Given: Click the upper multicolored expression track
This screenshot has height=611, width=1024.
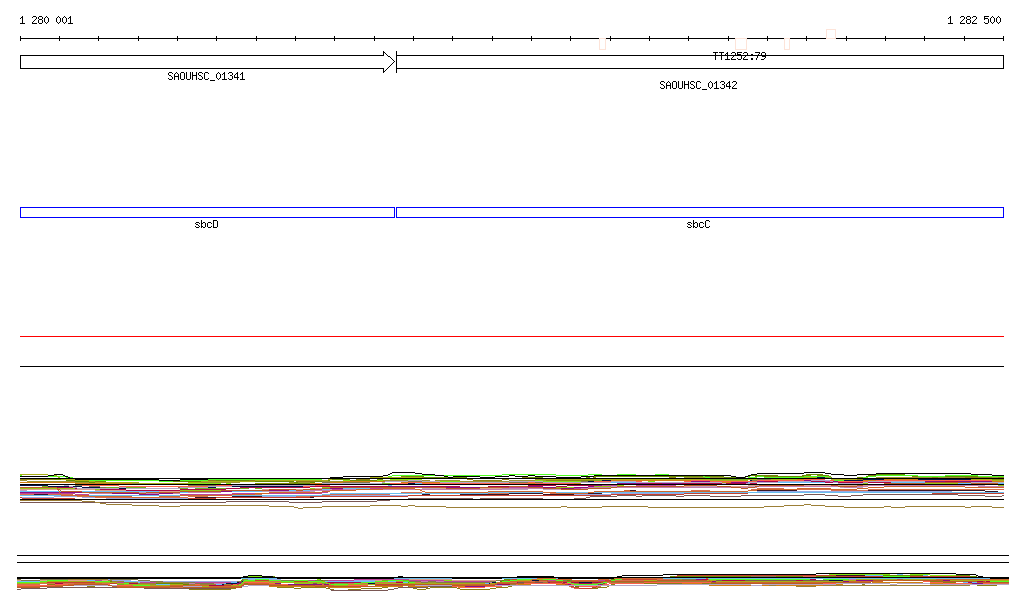Looking at the screenshot, I should pyautogui.click(x=512, y=487).
